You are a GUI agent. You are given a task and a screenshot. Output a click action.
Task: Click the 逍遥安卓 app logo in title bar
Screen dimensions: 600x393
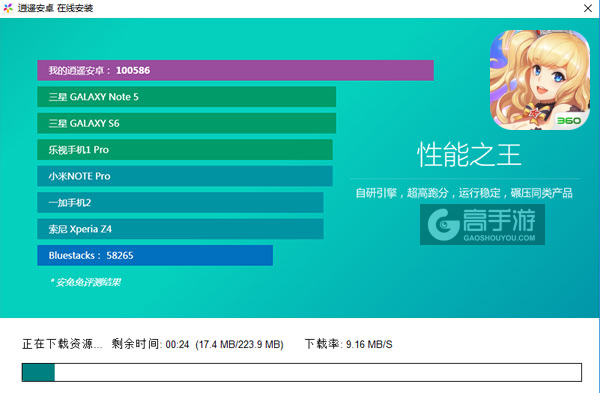(x=8, y=8)
